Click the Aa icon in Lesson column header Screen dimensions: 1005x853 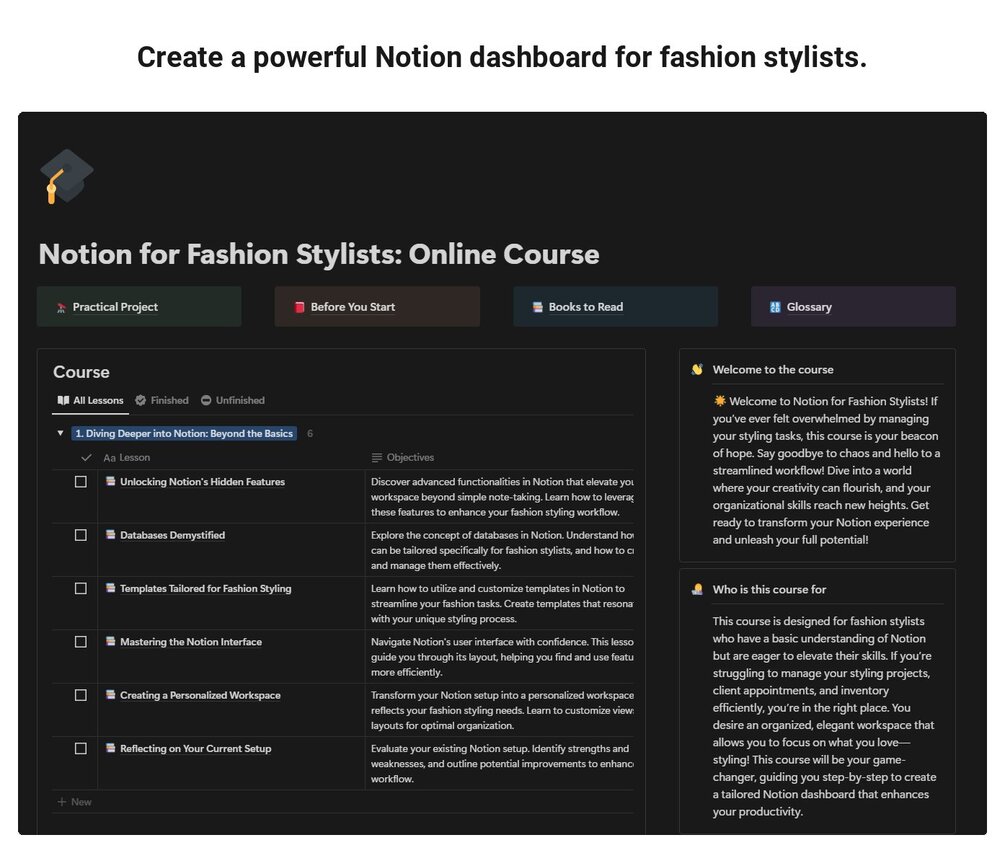110,458
